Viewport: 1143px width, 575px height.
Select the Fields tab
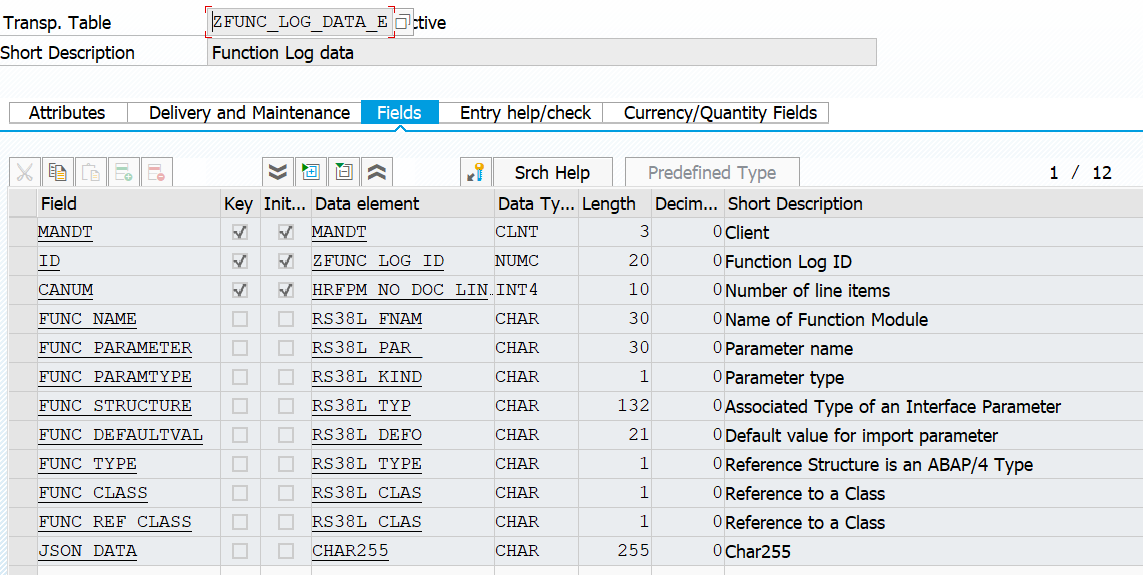[x=399, y=113]
